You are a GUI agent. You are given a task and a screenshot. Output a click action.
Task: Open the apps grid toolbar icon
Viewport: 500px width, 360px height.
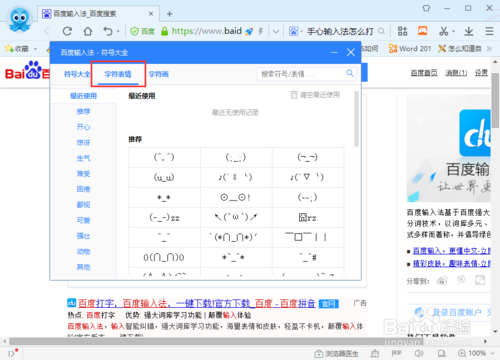(402, 31)
